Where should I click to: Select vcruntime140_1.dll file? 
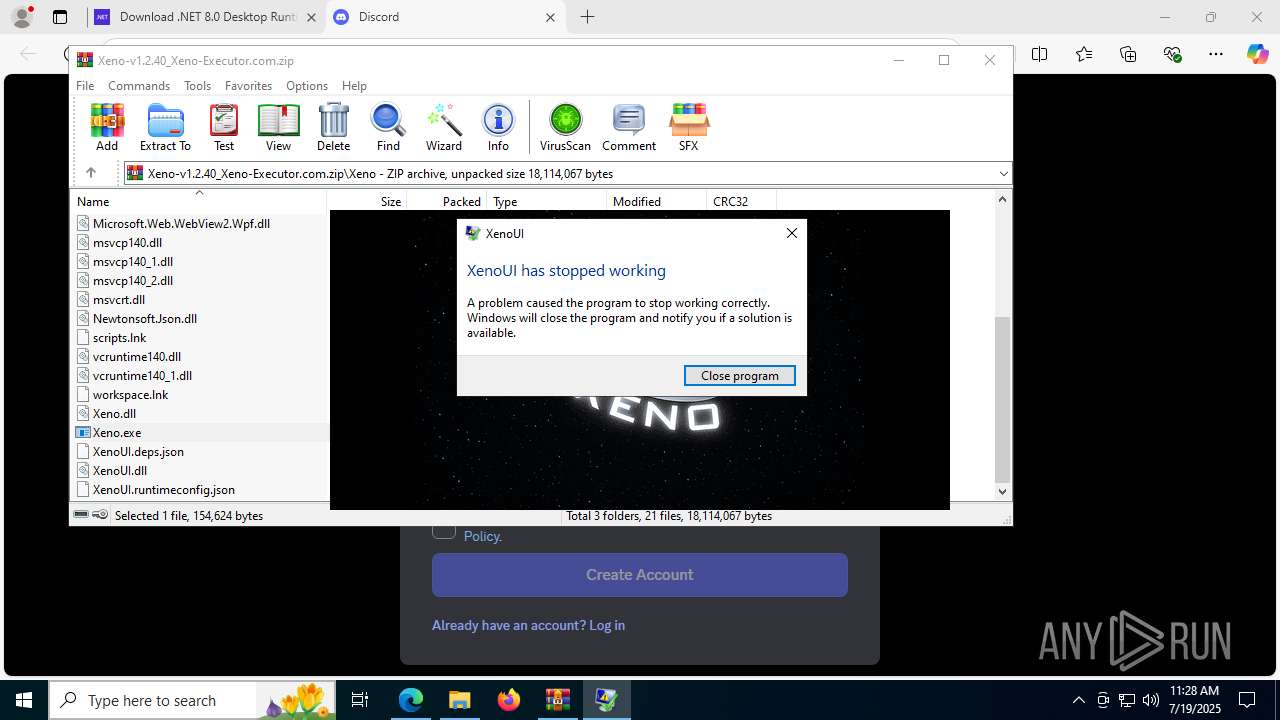tap(142, 376)
